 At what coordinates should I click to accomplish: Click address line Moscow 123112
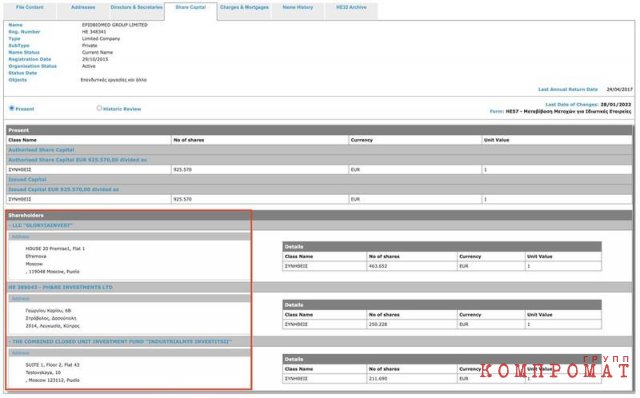(x=53, y=380)
